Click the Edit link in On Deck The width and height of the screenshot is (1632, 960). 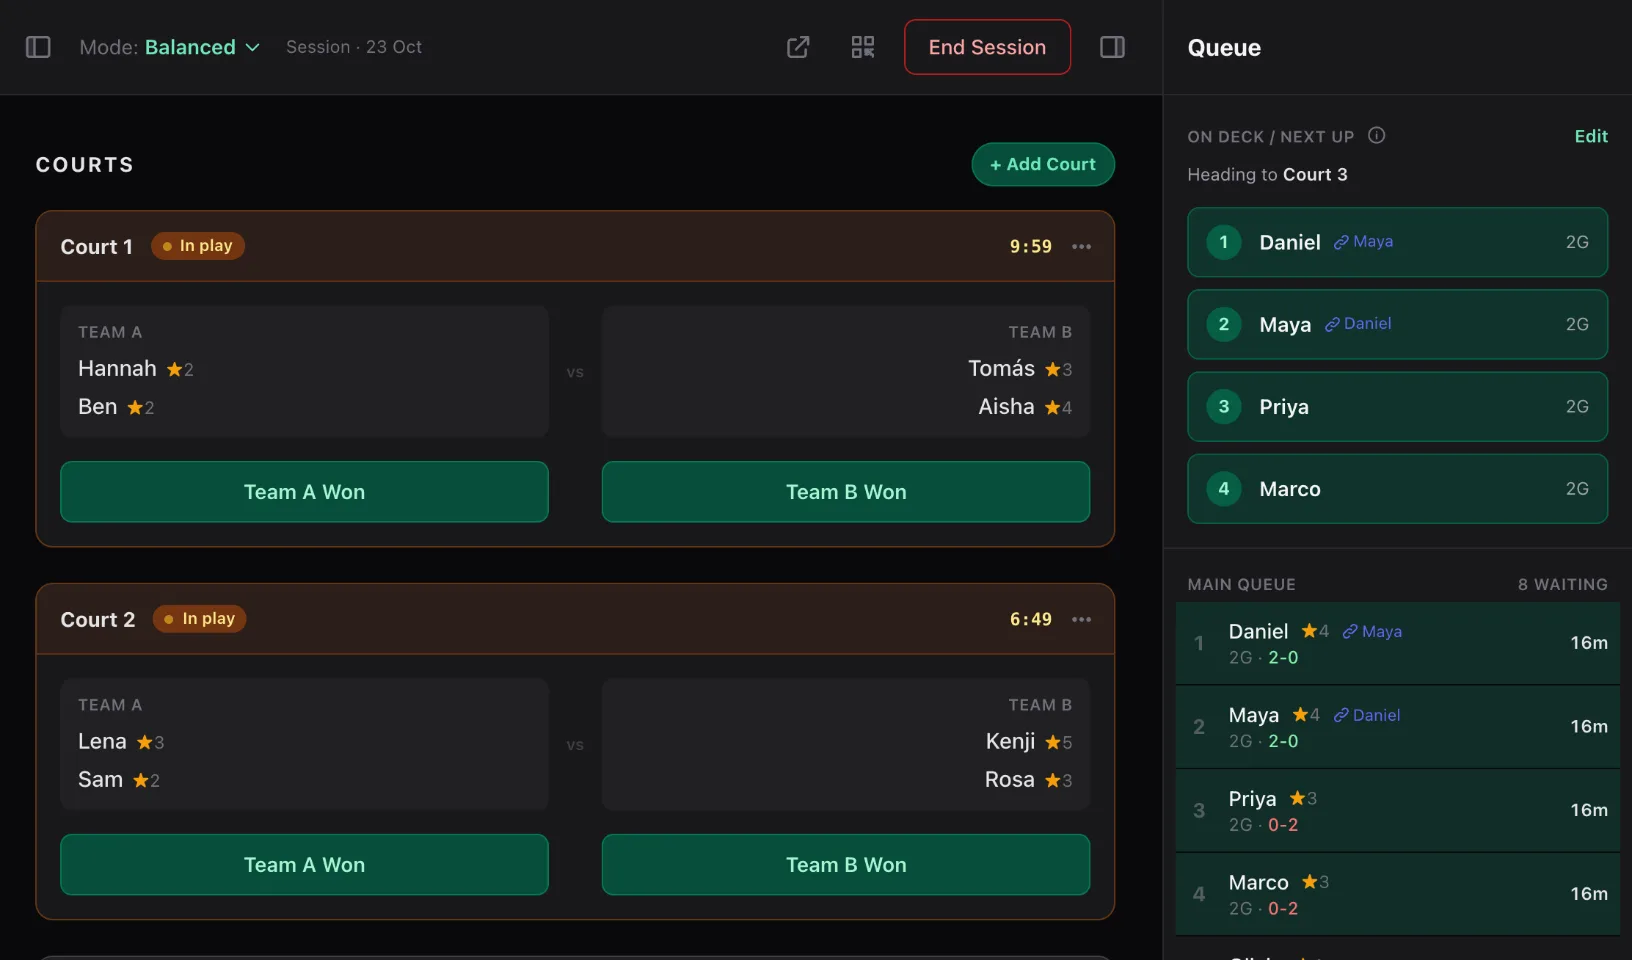point(1591,136)
